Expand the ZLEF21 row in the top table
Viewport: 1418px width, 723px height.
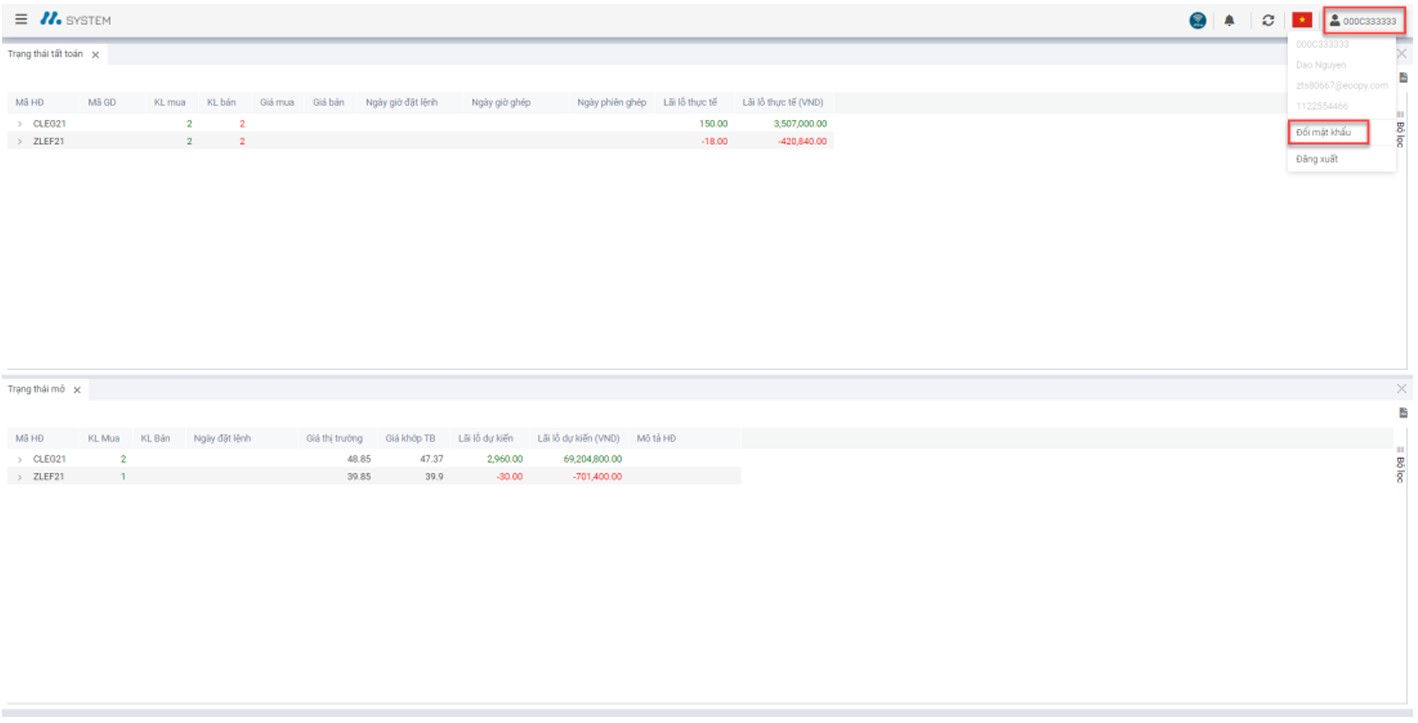(x=19, y=142)
